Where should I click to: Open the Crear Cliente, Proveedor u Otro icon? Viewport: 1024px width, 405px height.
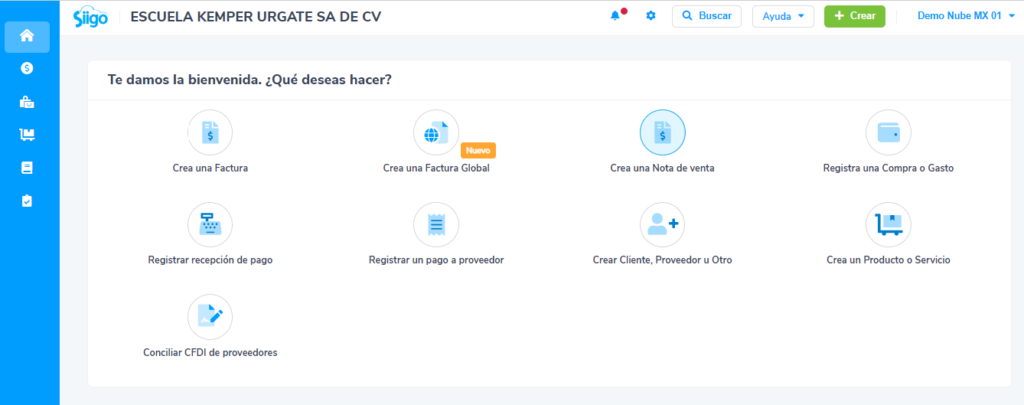coord(662,224)
